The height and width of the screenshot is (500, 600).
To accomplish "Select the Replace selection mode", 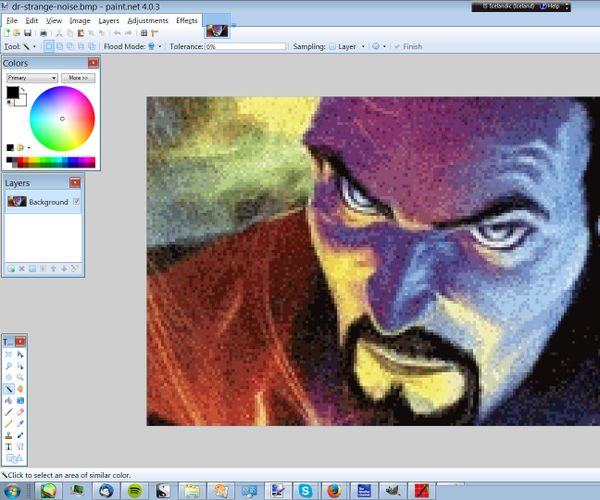I will coord(49,47).
